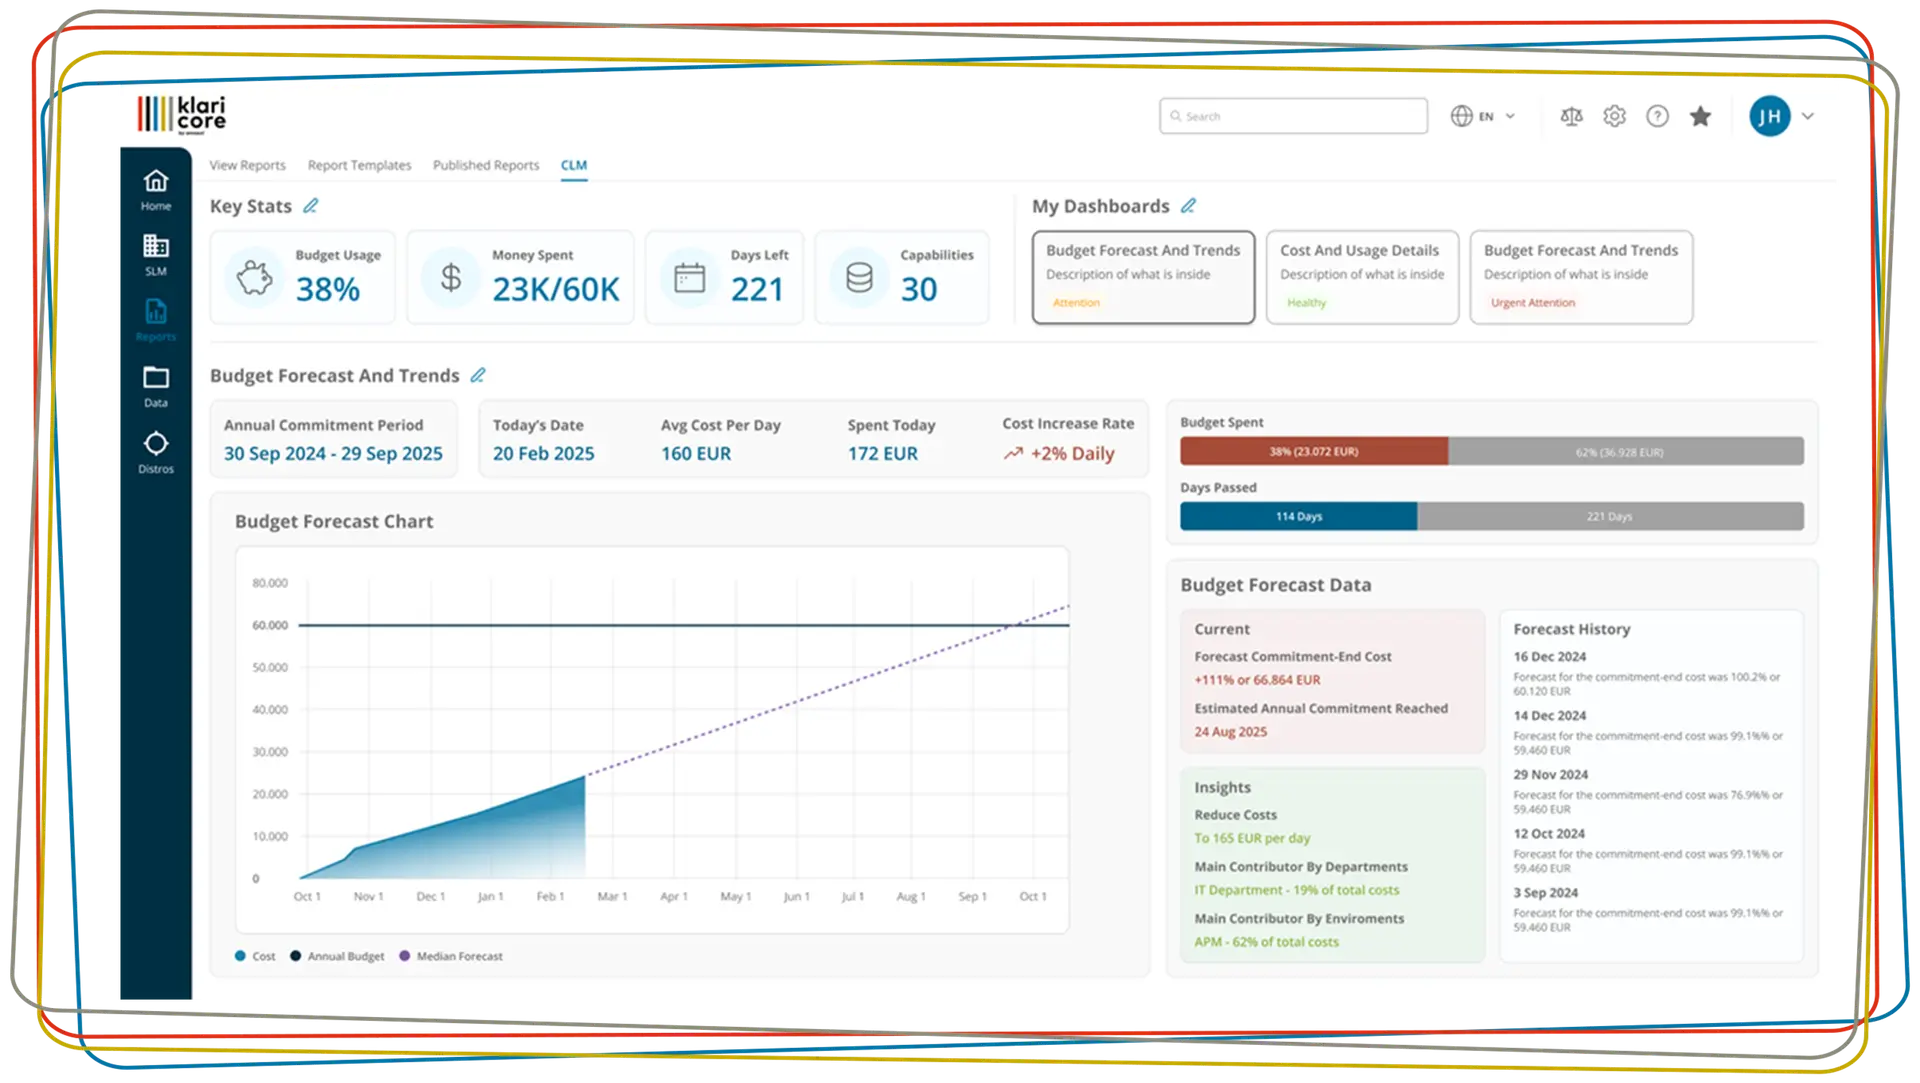Click the globe language icon
Image resolution: width=1920 pixels, height=1083 pixels.
pyautogui.click(x=1461, y=116)
